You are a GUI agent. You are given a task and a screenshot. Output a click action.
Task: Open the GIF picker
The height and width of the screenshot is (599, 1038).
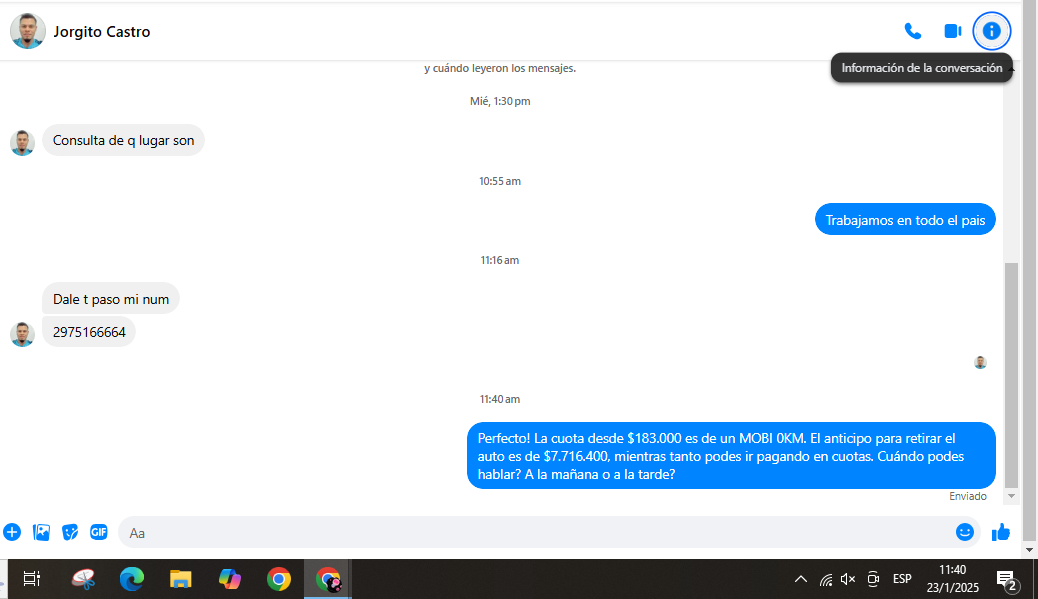(x=99, y=531)
